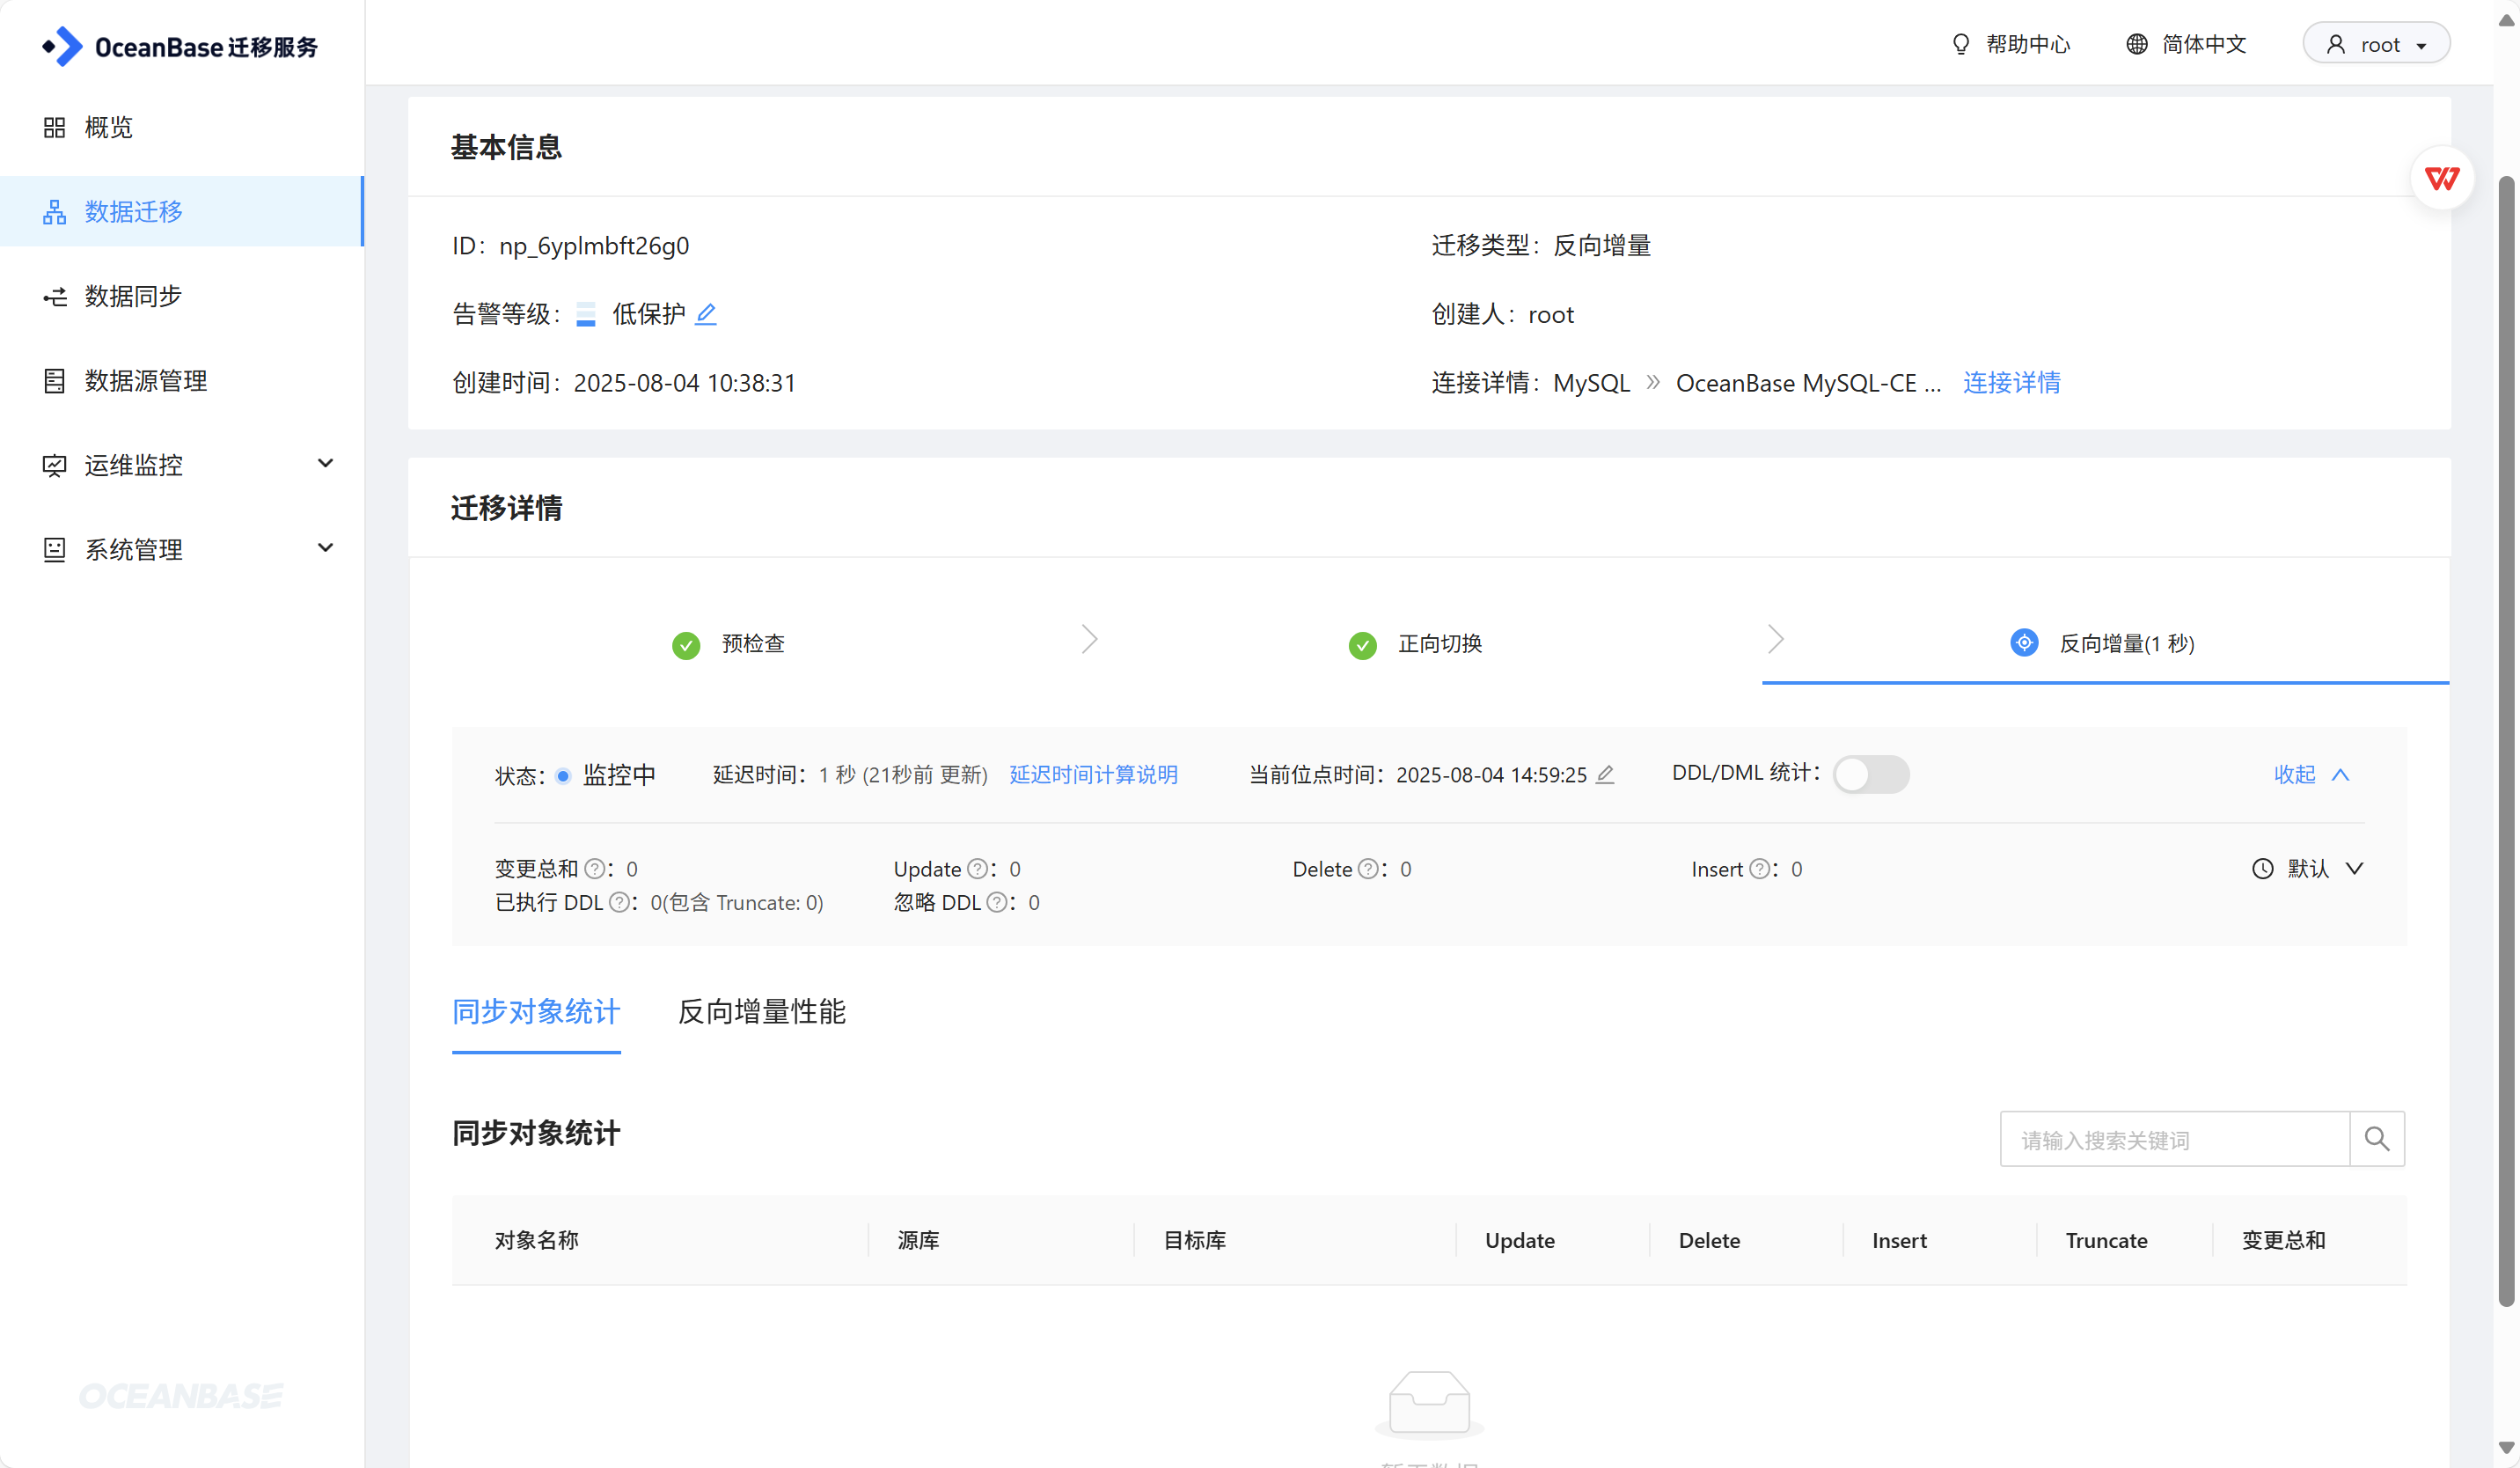Expand the 系统管理 menu chevron
2520x1468 pixels.
pos(325,548)
